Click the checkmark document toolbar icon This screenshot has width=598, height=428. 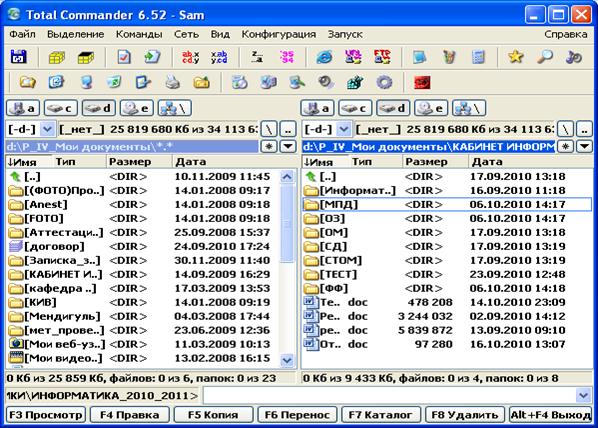tap(124, 57)
